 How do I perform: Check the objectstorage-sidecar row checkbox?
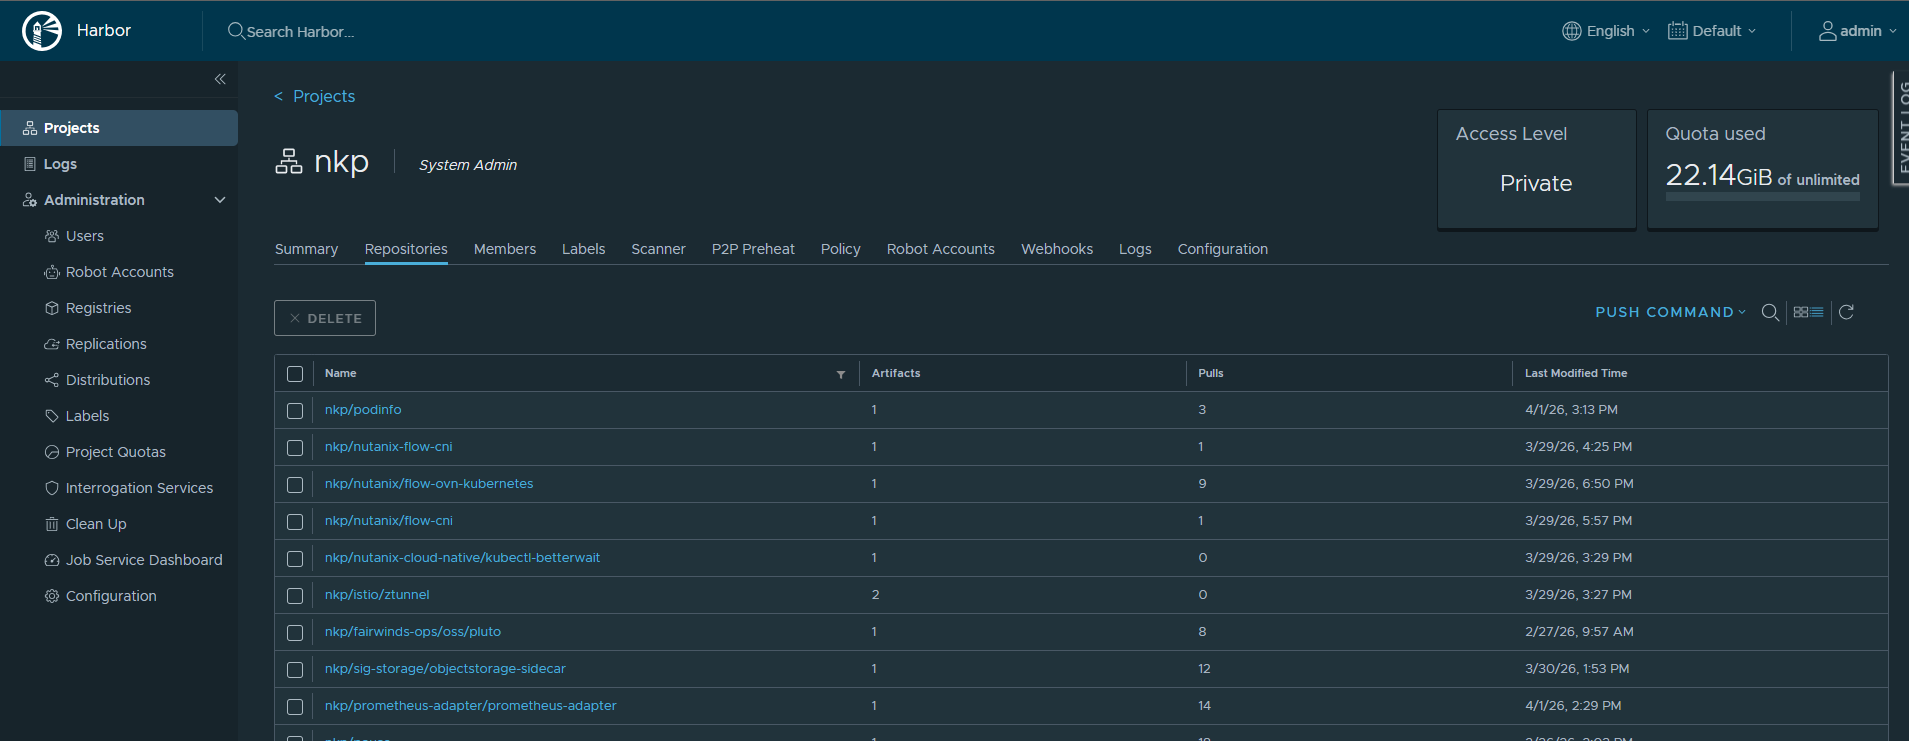(295, 670)
